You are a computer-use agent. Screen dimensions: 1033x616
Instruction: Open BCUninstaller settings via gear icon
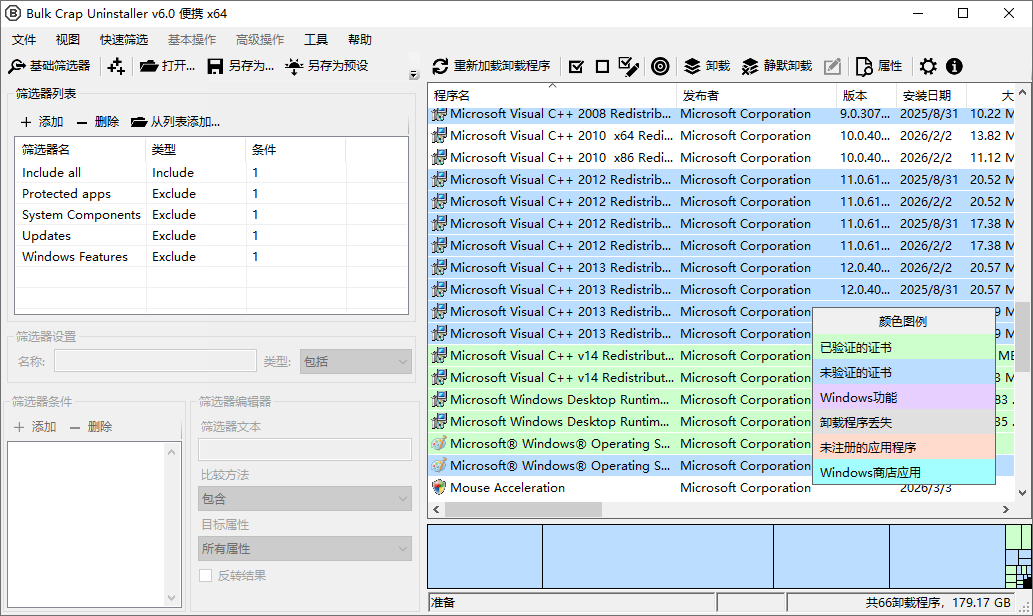point(928,66)
